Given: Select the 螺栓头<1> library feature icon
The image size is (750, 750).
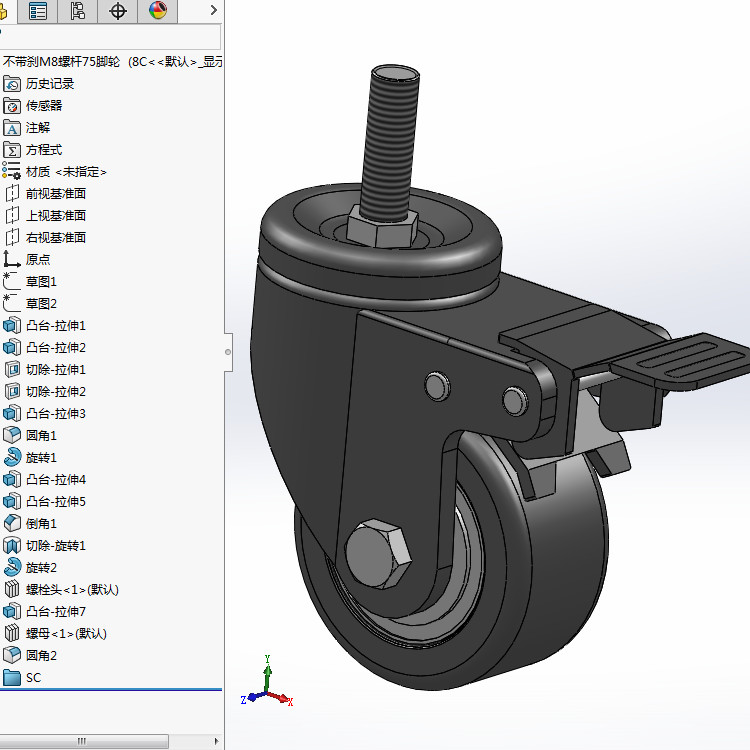Looking at the screenshot, I should point(12,590).
